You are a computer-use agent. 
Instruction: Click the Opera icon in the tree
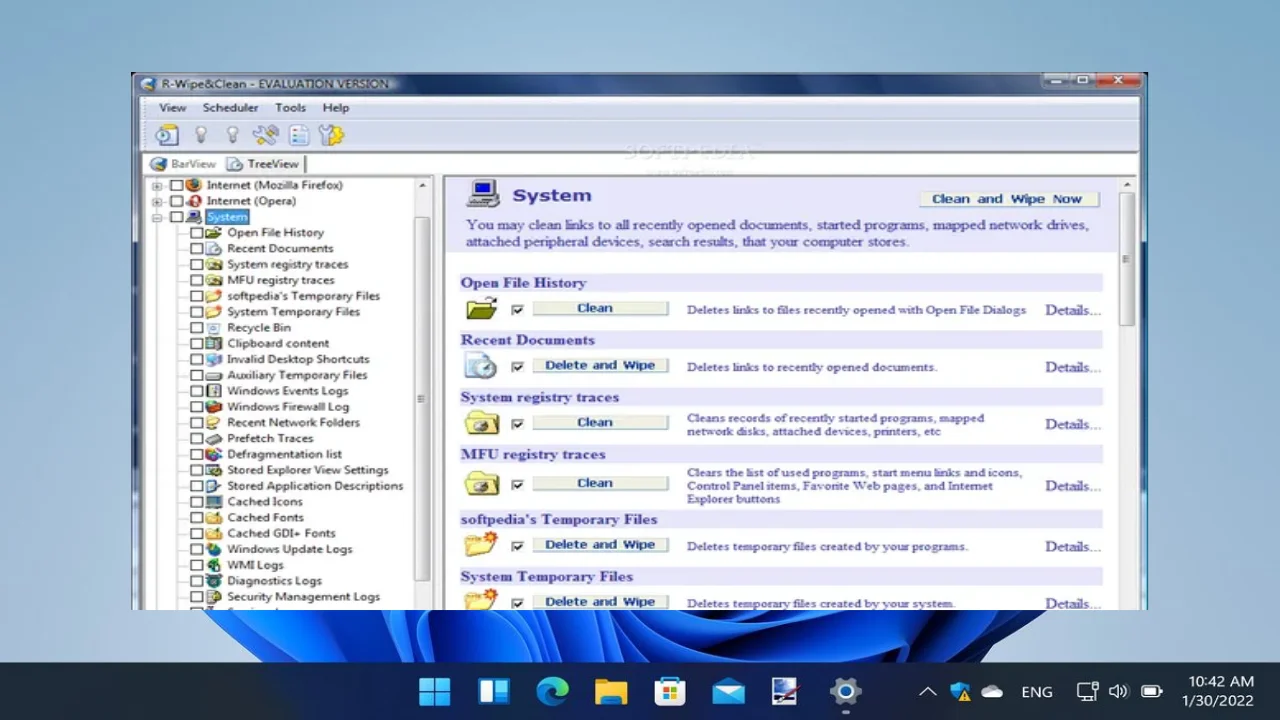coord(194,201)
